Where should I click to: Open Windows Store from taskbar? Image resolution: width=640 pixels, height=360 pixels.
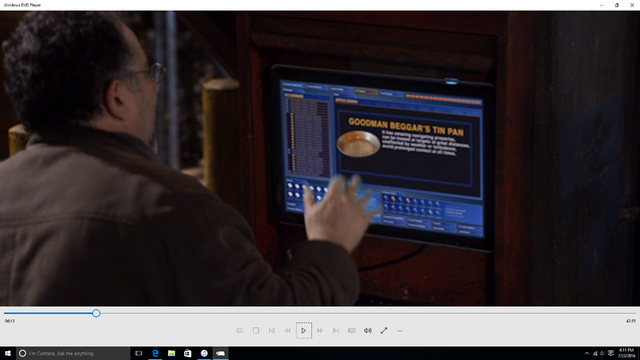pos(188,353)
